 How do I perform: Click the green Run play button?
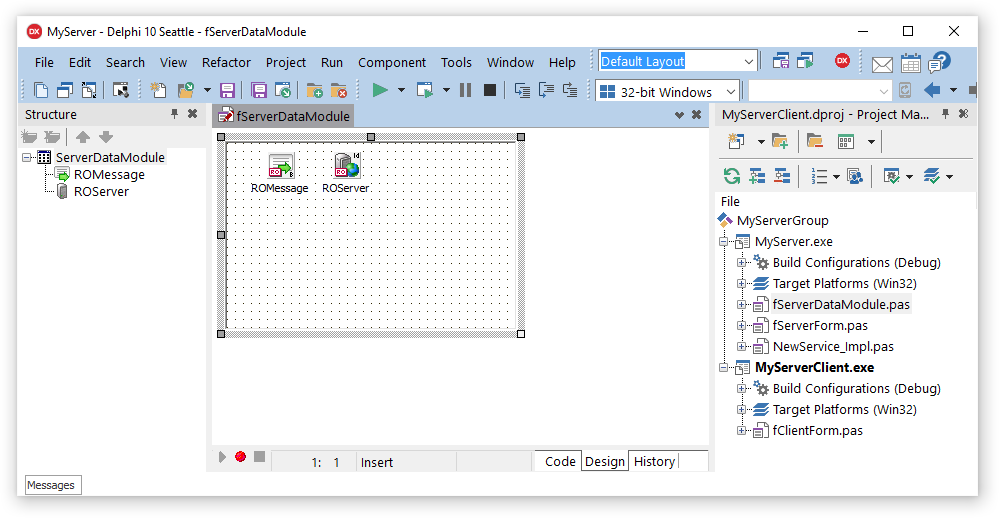point(380,90)
